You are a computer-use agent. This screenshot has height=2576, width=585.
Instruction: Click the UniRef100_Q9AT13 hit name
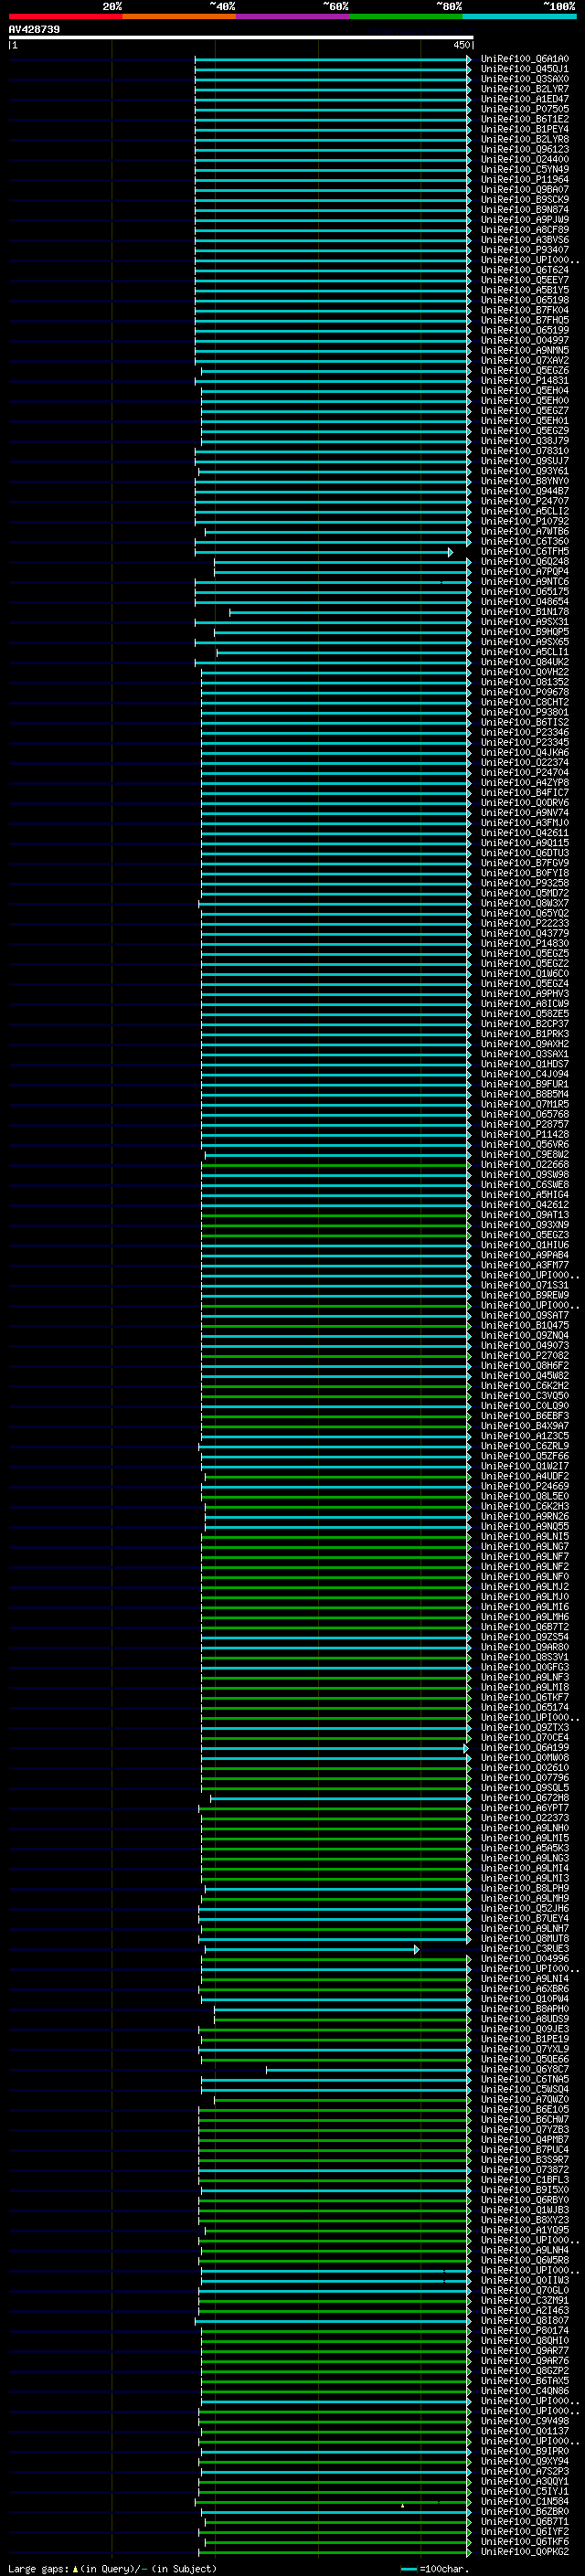tap(525, 1214)
